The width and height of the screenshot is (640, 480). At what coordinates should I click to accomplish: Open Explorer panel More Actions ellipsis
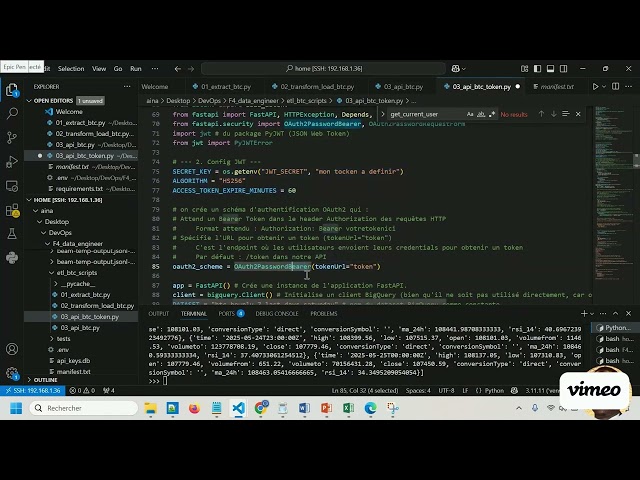pos(127,87)
